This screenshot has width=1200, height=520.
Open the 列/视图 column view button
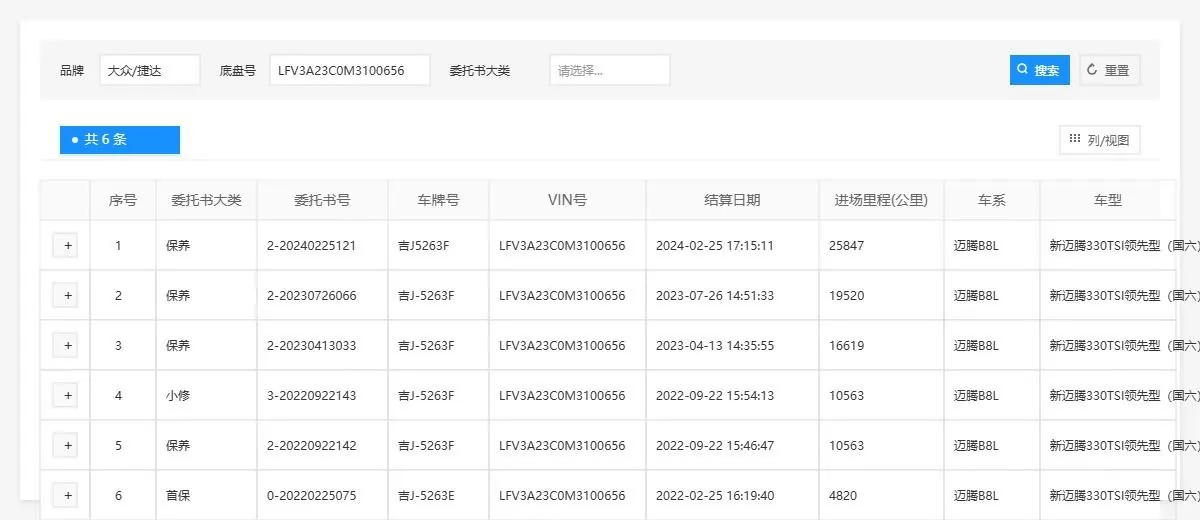[1099, 140]
